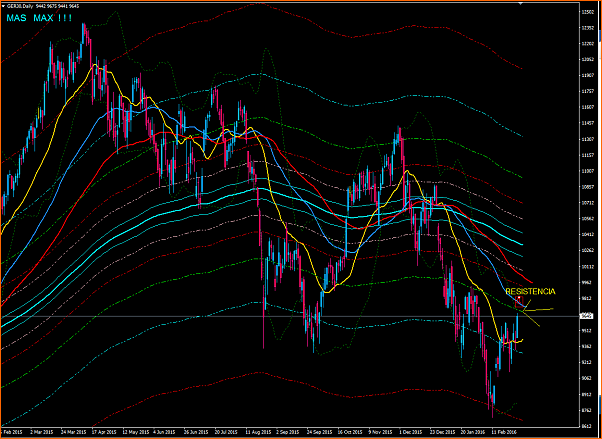Click the 11 Aug 2015 date label
The width and height of the screenshot is (602, 439).
click(258, 431)
